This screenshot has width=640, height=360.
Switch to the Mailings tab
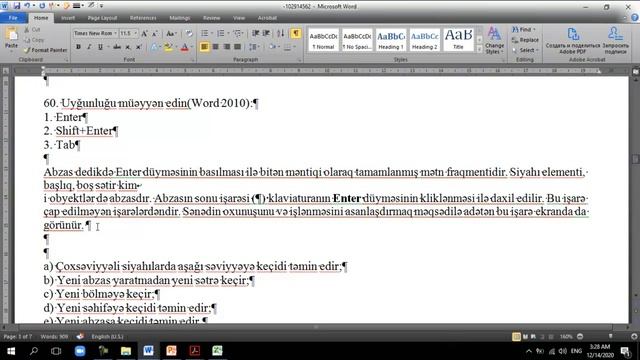[180, 18]
